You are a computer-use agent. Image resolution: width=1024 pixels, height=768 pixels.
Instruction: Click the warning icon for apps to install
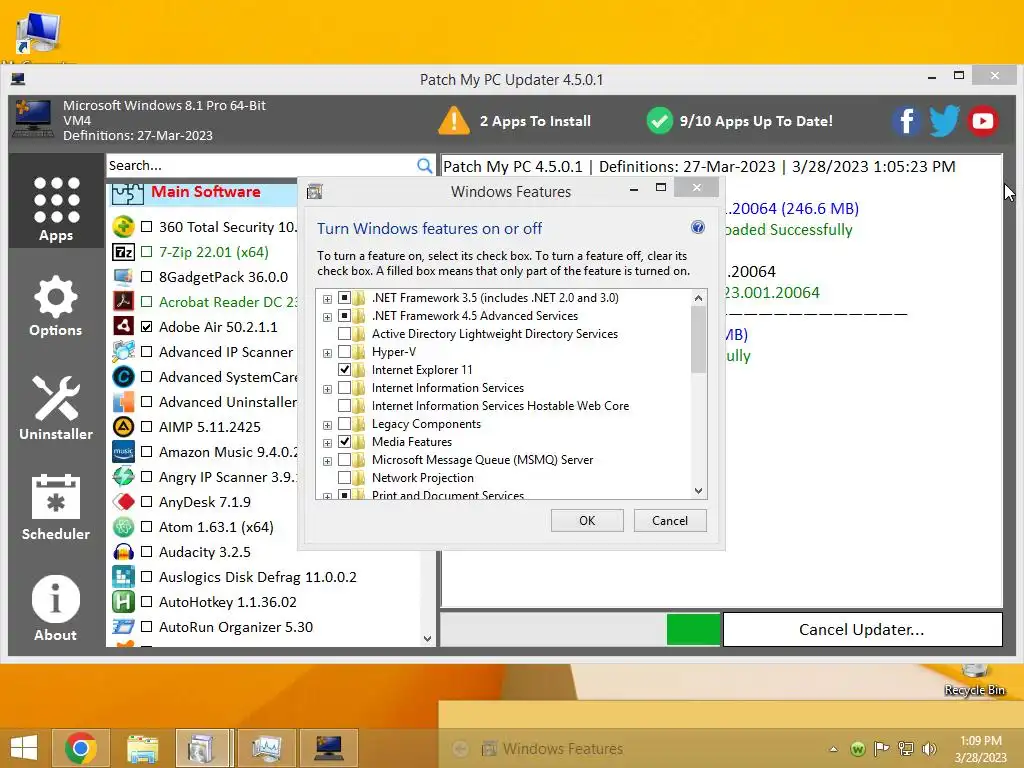(x=454, y=121)
